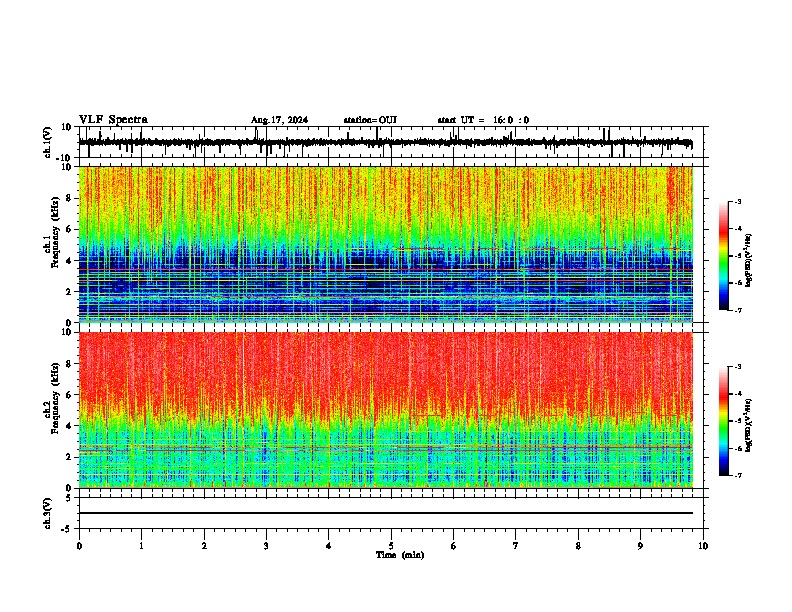Click the 'Time (min)' axis label
This screenshot has height=612, width=792.
400,555
